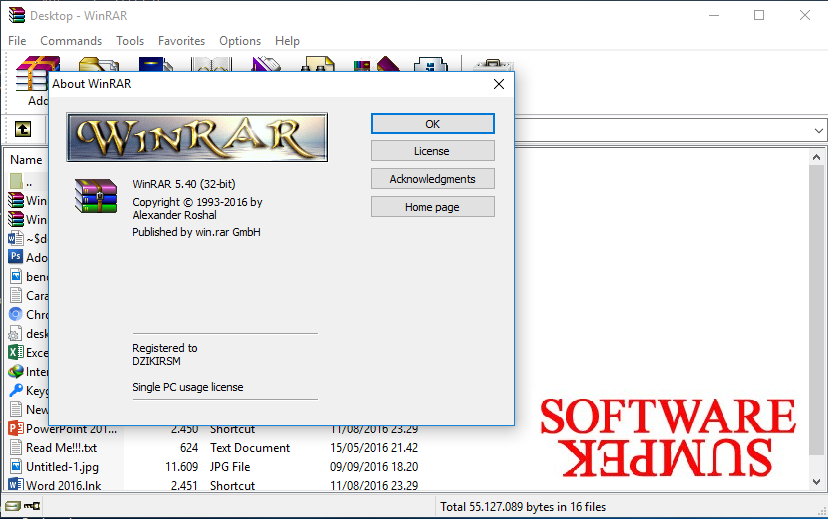Click 'Published by win.rar GmbH' text
The width and height of the screenshot is (828, 519).
click(196, 232)
